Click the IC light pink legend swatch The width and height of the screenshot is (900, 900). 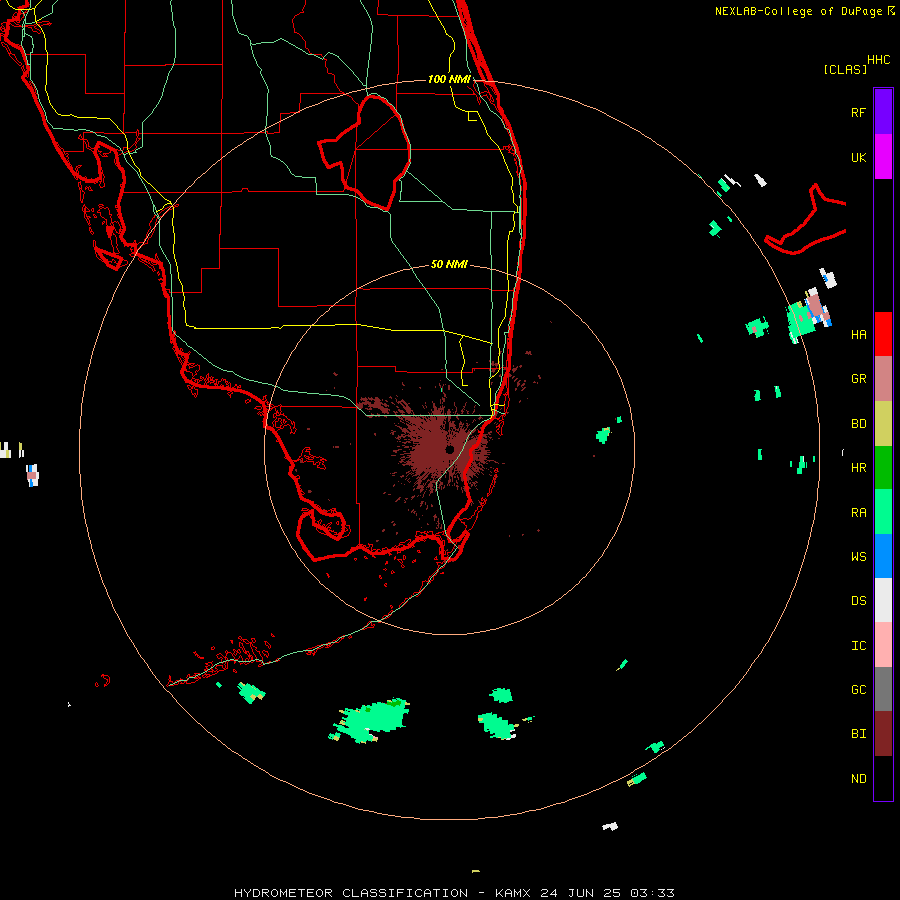point(883,645)
